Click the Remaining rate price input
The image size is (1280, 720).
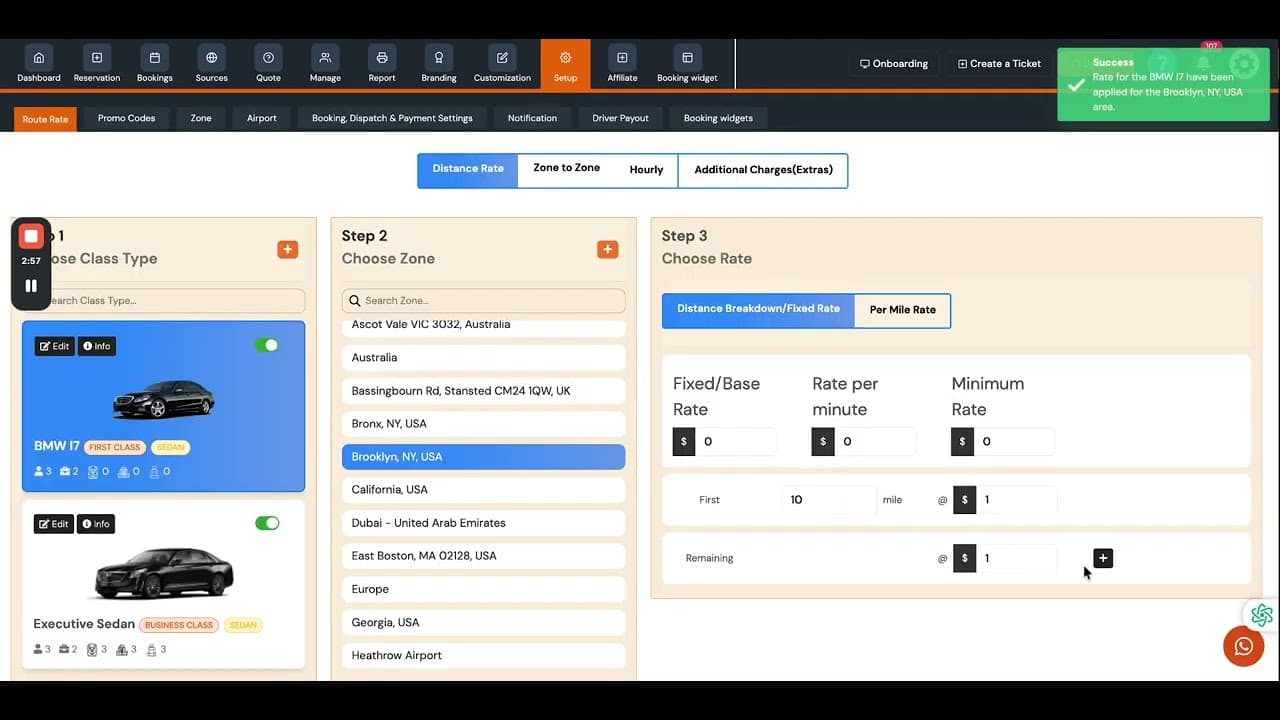point(1016,558)
